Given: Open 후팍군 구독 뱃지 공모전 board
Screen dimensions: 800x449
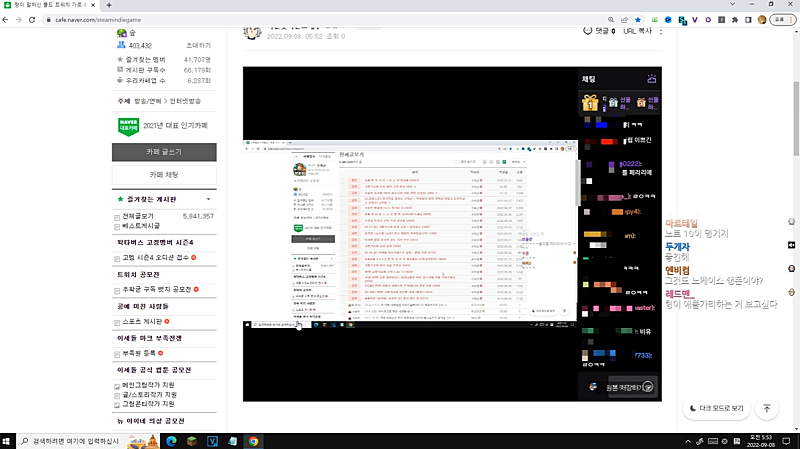Looking at the screenshot, I should coord(157,289).
